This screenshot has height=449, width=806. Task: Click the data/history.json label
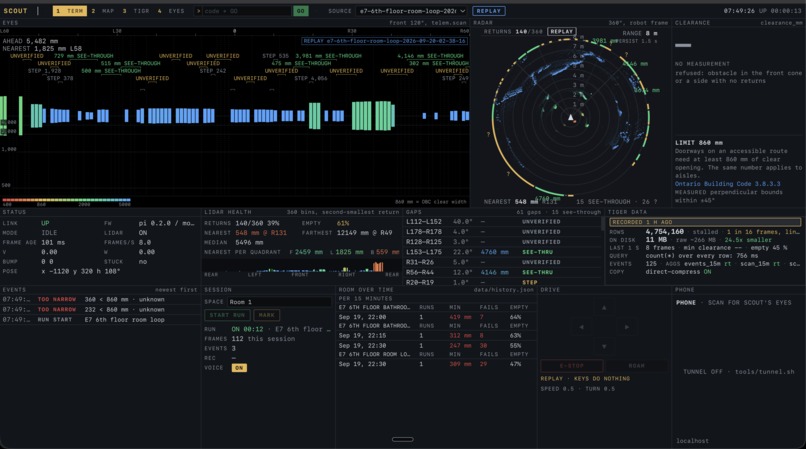pos(504,290)
